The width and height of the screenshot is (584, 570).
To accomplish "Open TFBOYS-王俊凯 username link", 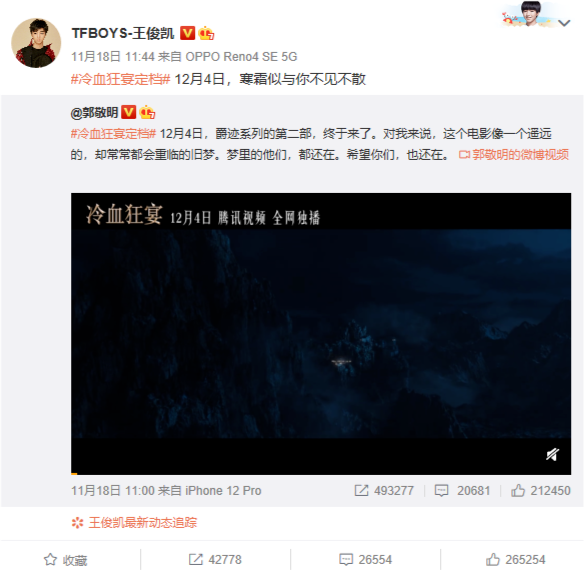I will (123, 34).
